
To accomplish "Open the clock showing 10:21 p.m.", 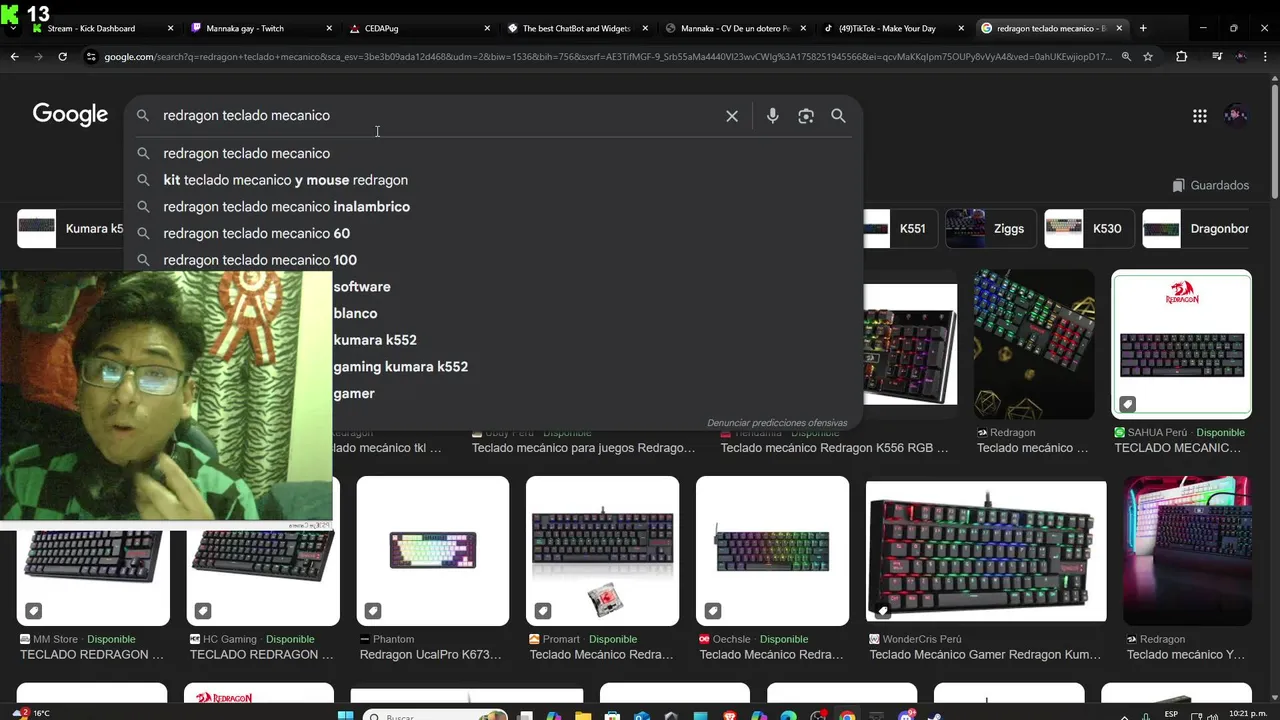I will (1249, 715).
